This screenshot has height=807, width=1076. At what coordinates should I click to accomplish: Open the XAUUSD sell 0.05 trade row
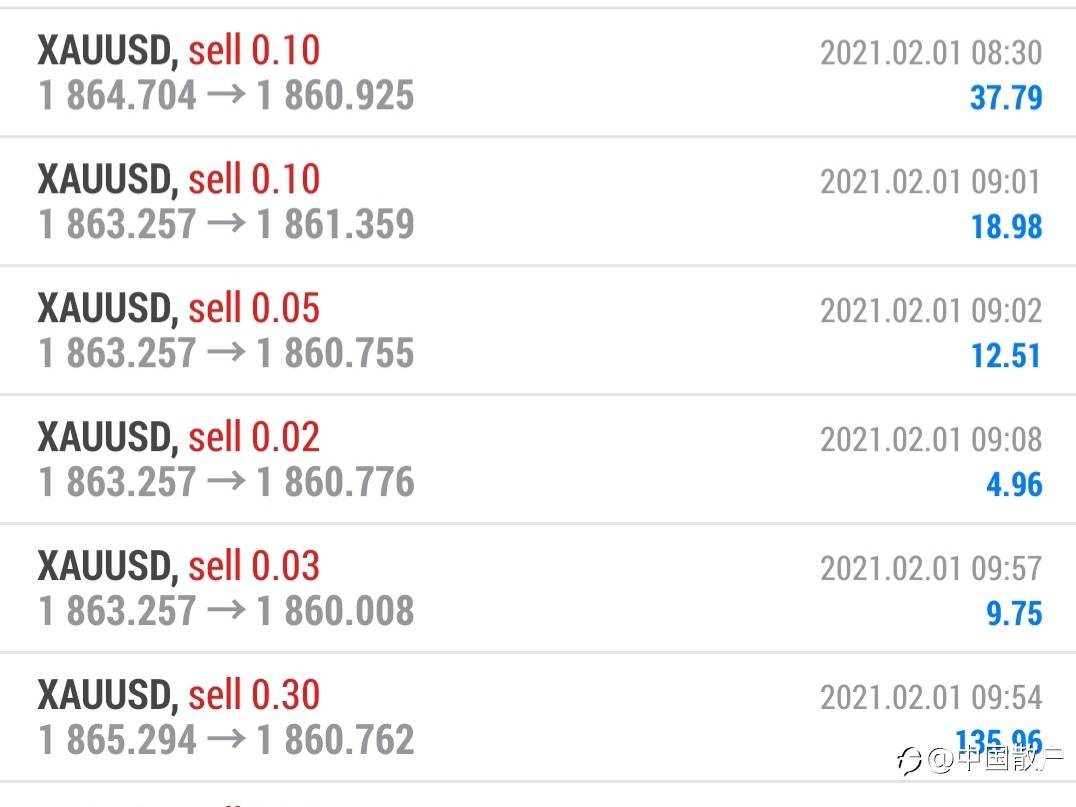[538, 331]
